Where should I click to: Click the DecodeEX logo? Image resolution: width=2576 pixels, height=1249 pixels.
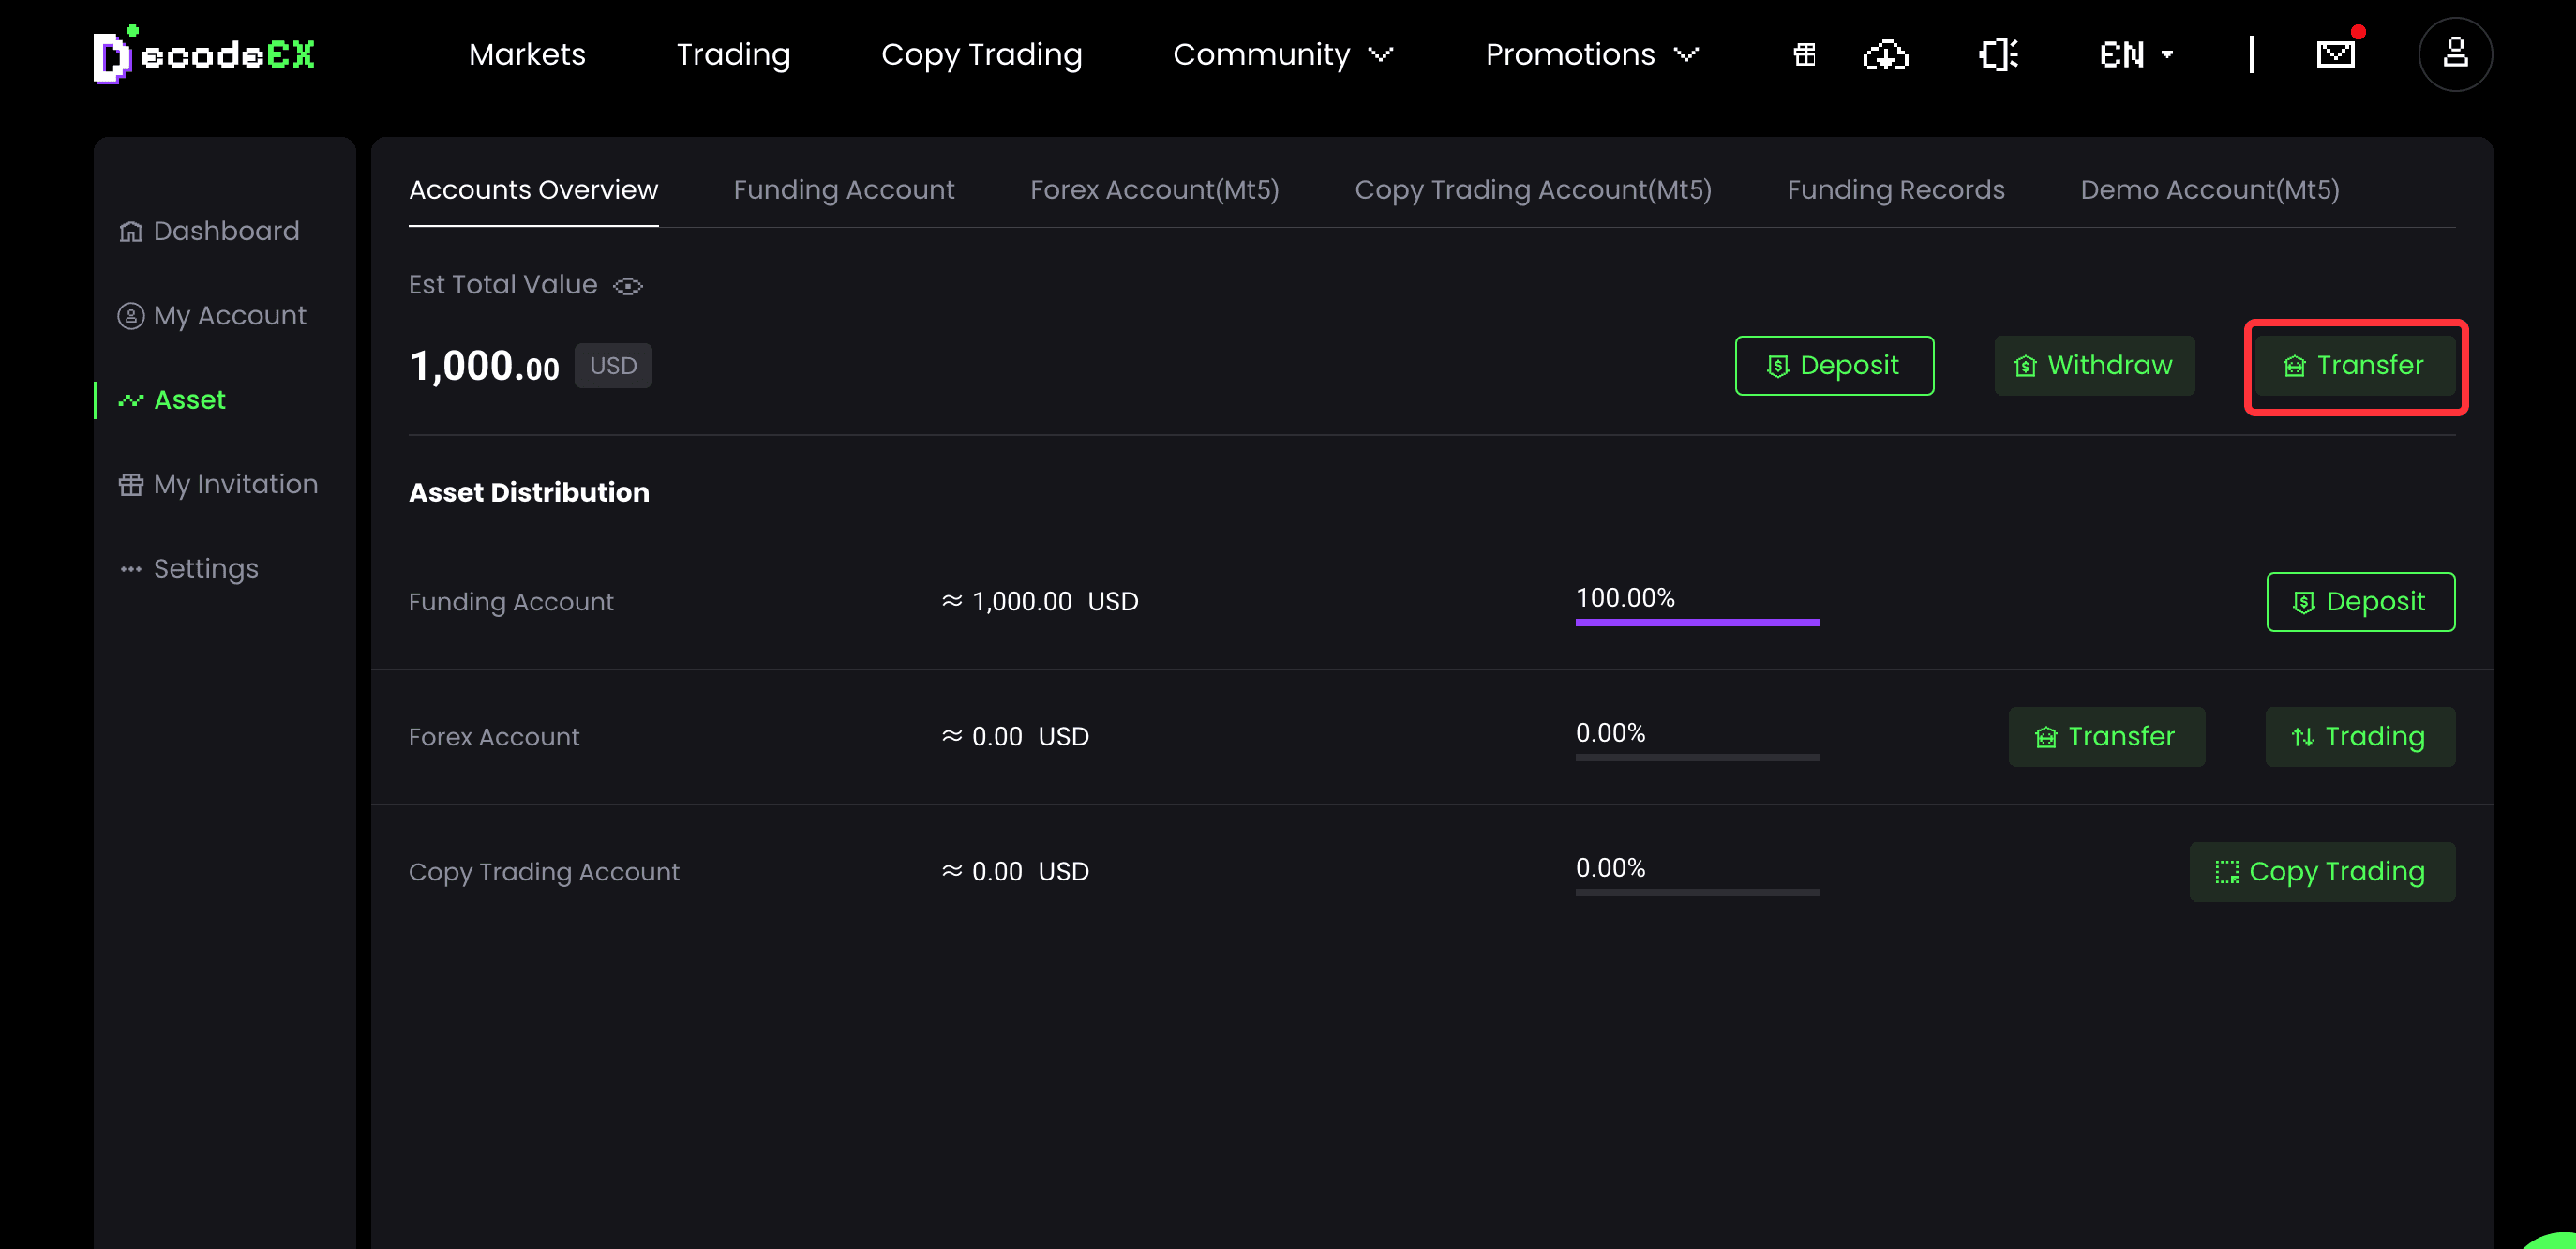click(205, 54)
